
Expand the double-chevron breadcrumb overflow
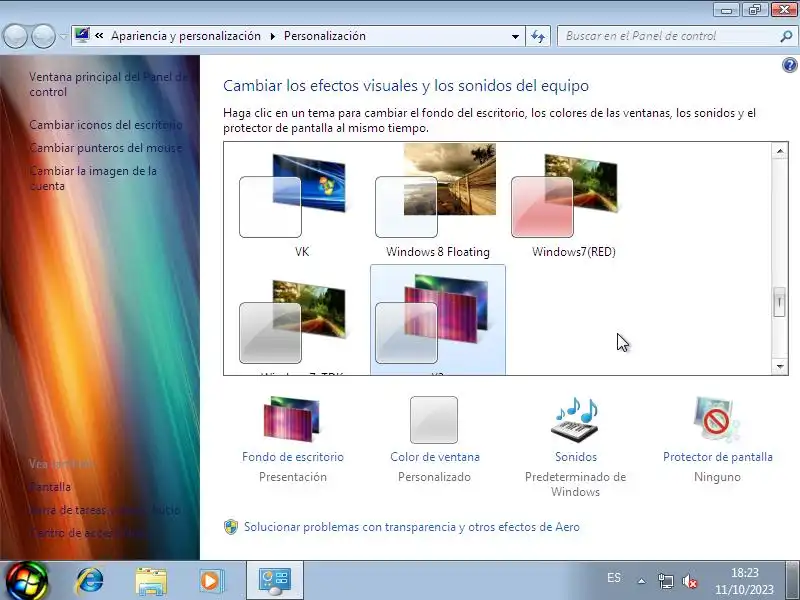coord(99,36)
